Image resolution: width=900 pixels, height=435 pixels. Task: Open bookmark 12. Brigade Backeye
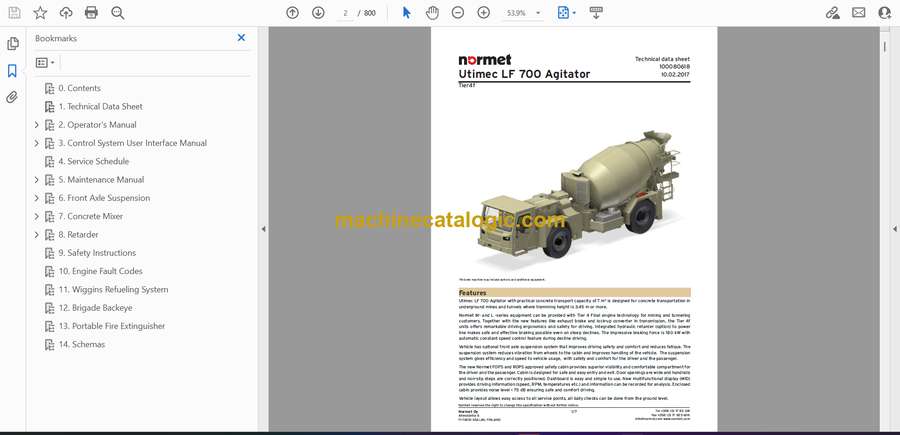[x=95, y=308]
